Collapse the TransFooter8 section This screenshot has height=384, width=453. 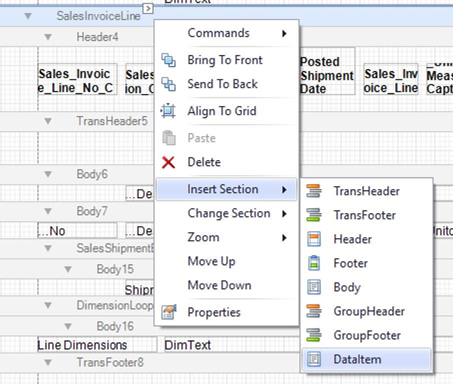[48, 362]
